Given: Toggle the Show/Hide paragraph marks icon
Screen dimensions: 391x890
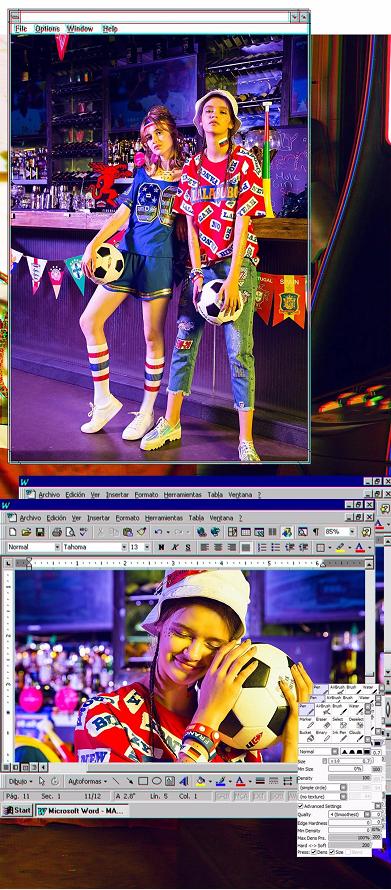Looking at the screenshot, I should 316,532.
